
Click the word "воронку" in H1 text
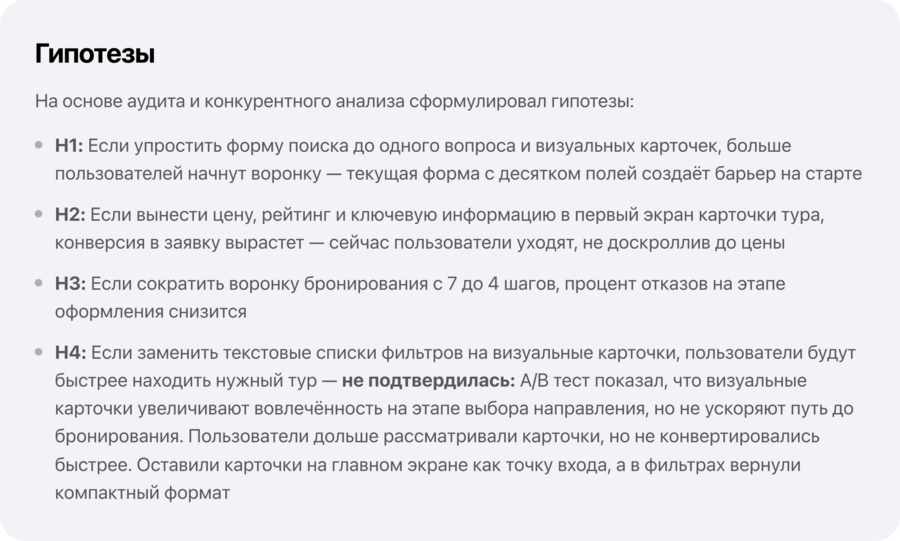pos(284,174)
